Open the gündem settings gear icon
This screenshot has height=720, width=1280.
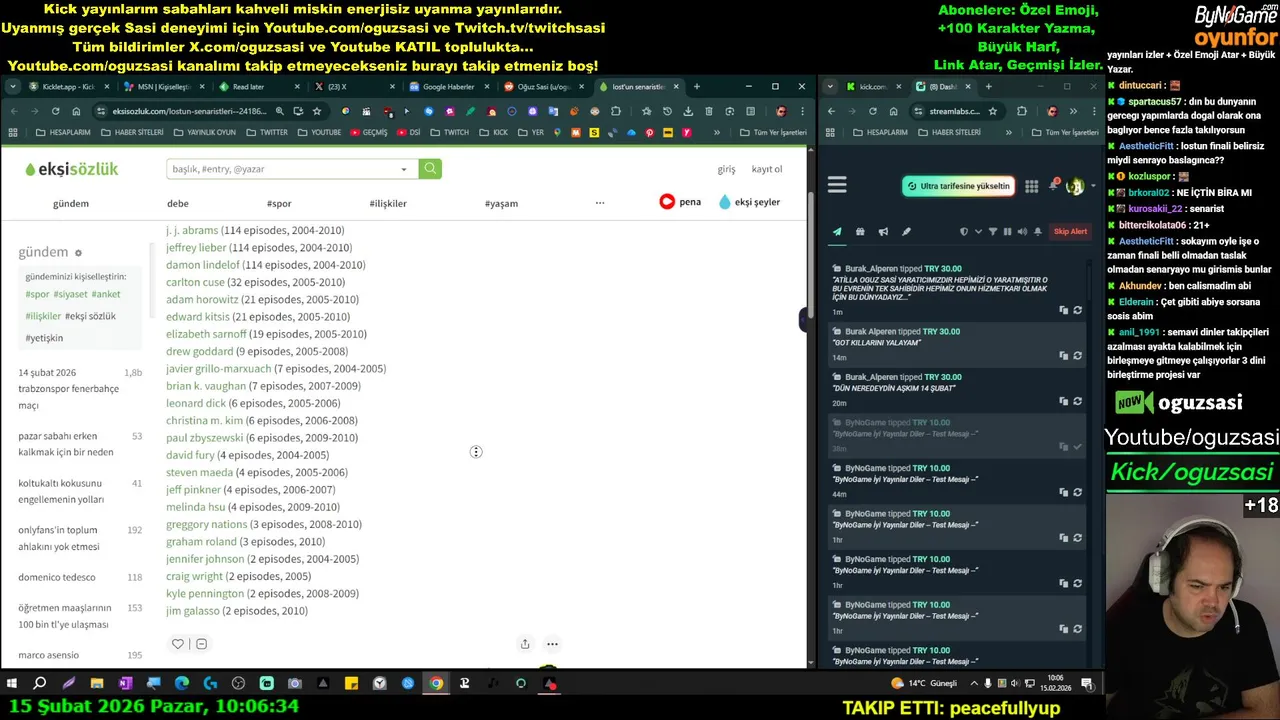click(78, 253)
